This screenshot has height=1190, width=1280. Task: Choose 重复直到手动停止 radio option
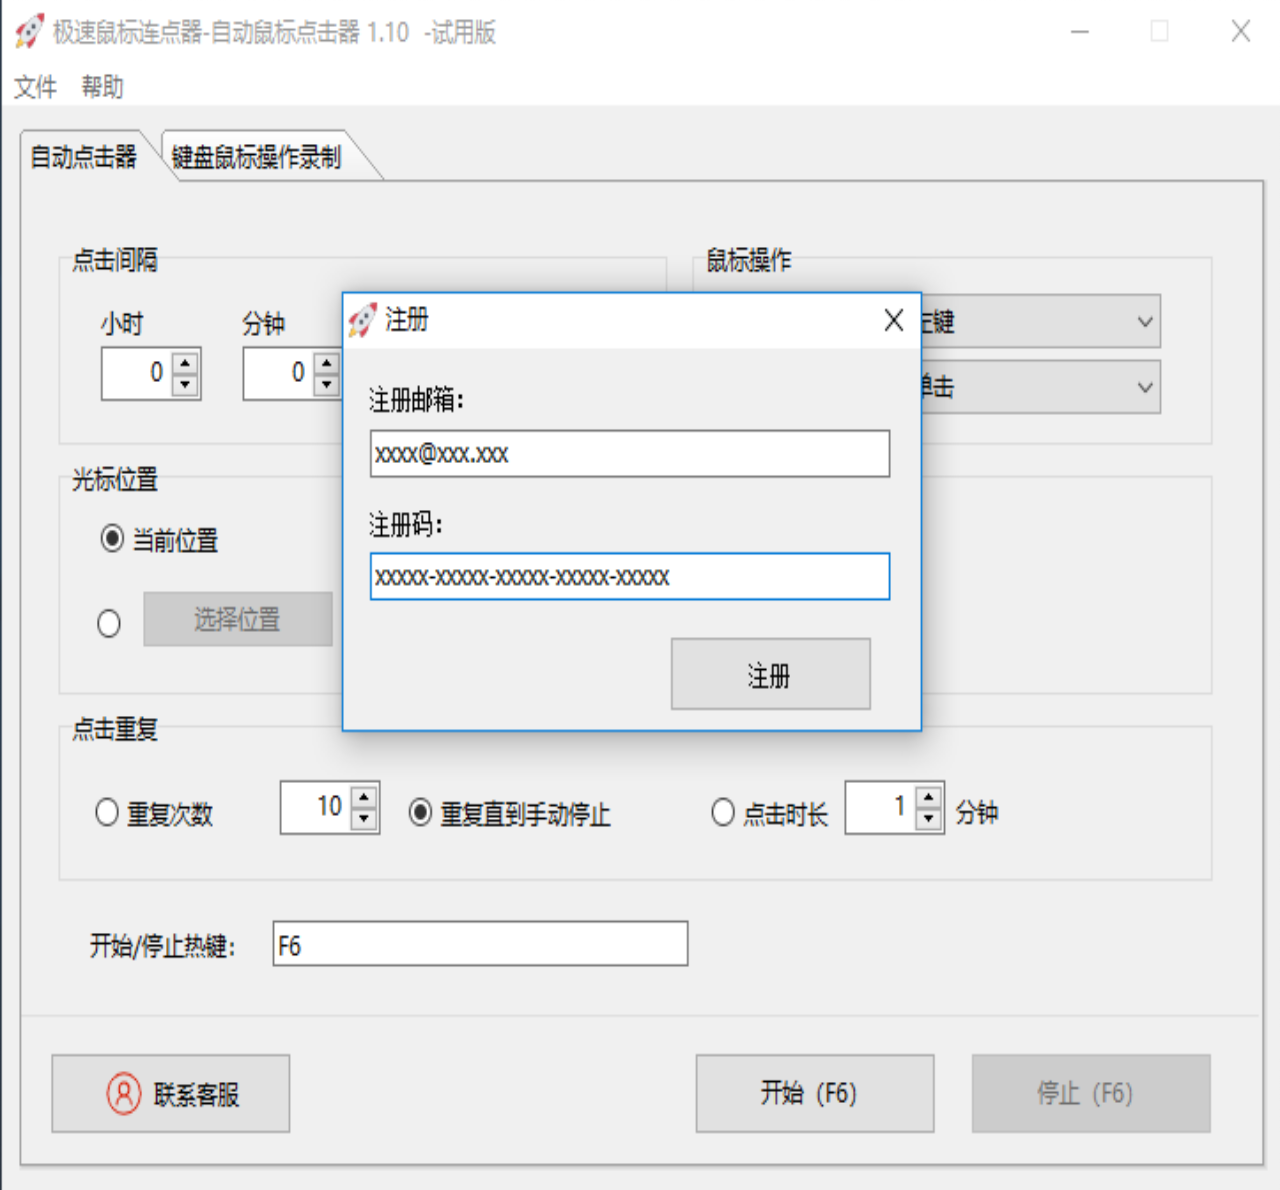[421, 812]
